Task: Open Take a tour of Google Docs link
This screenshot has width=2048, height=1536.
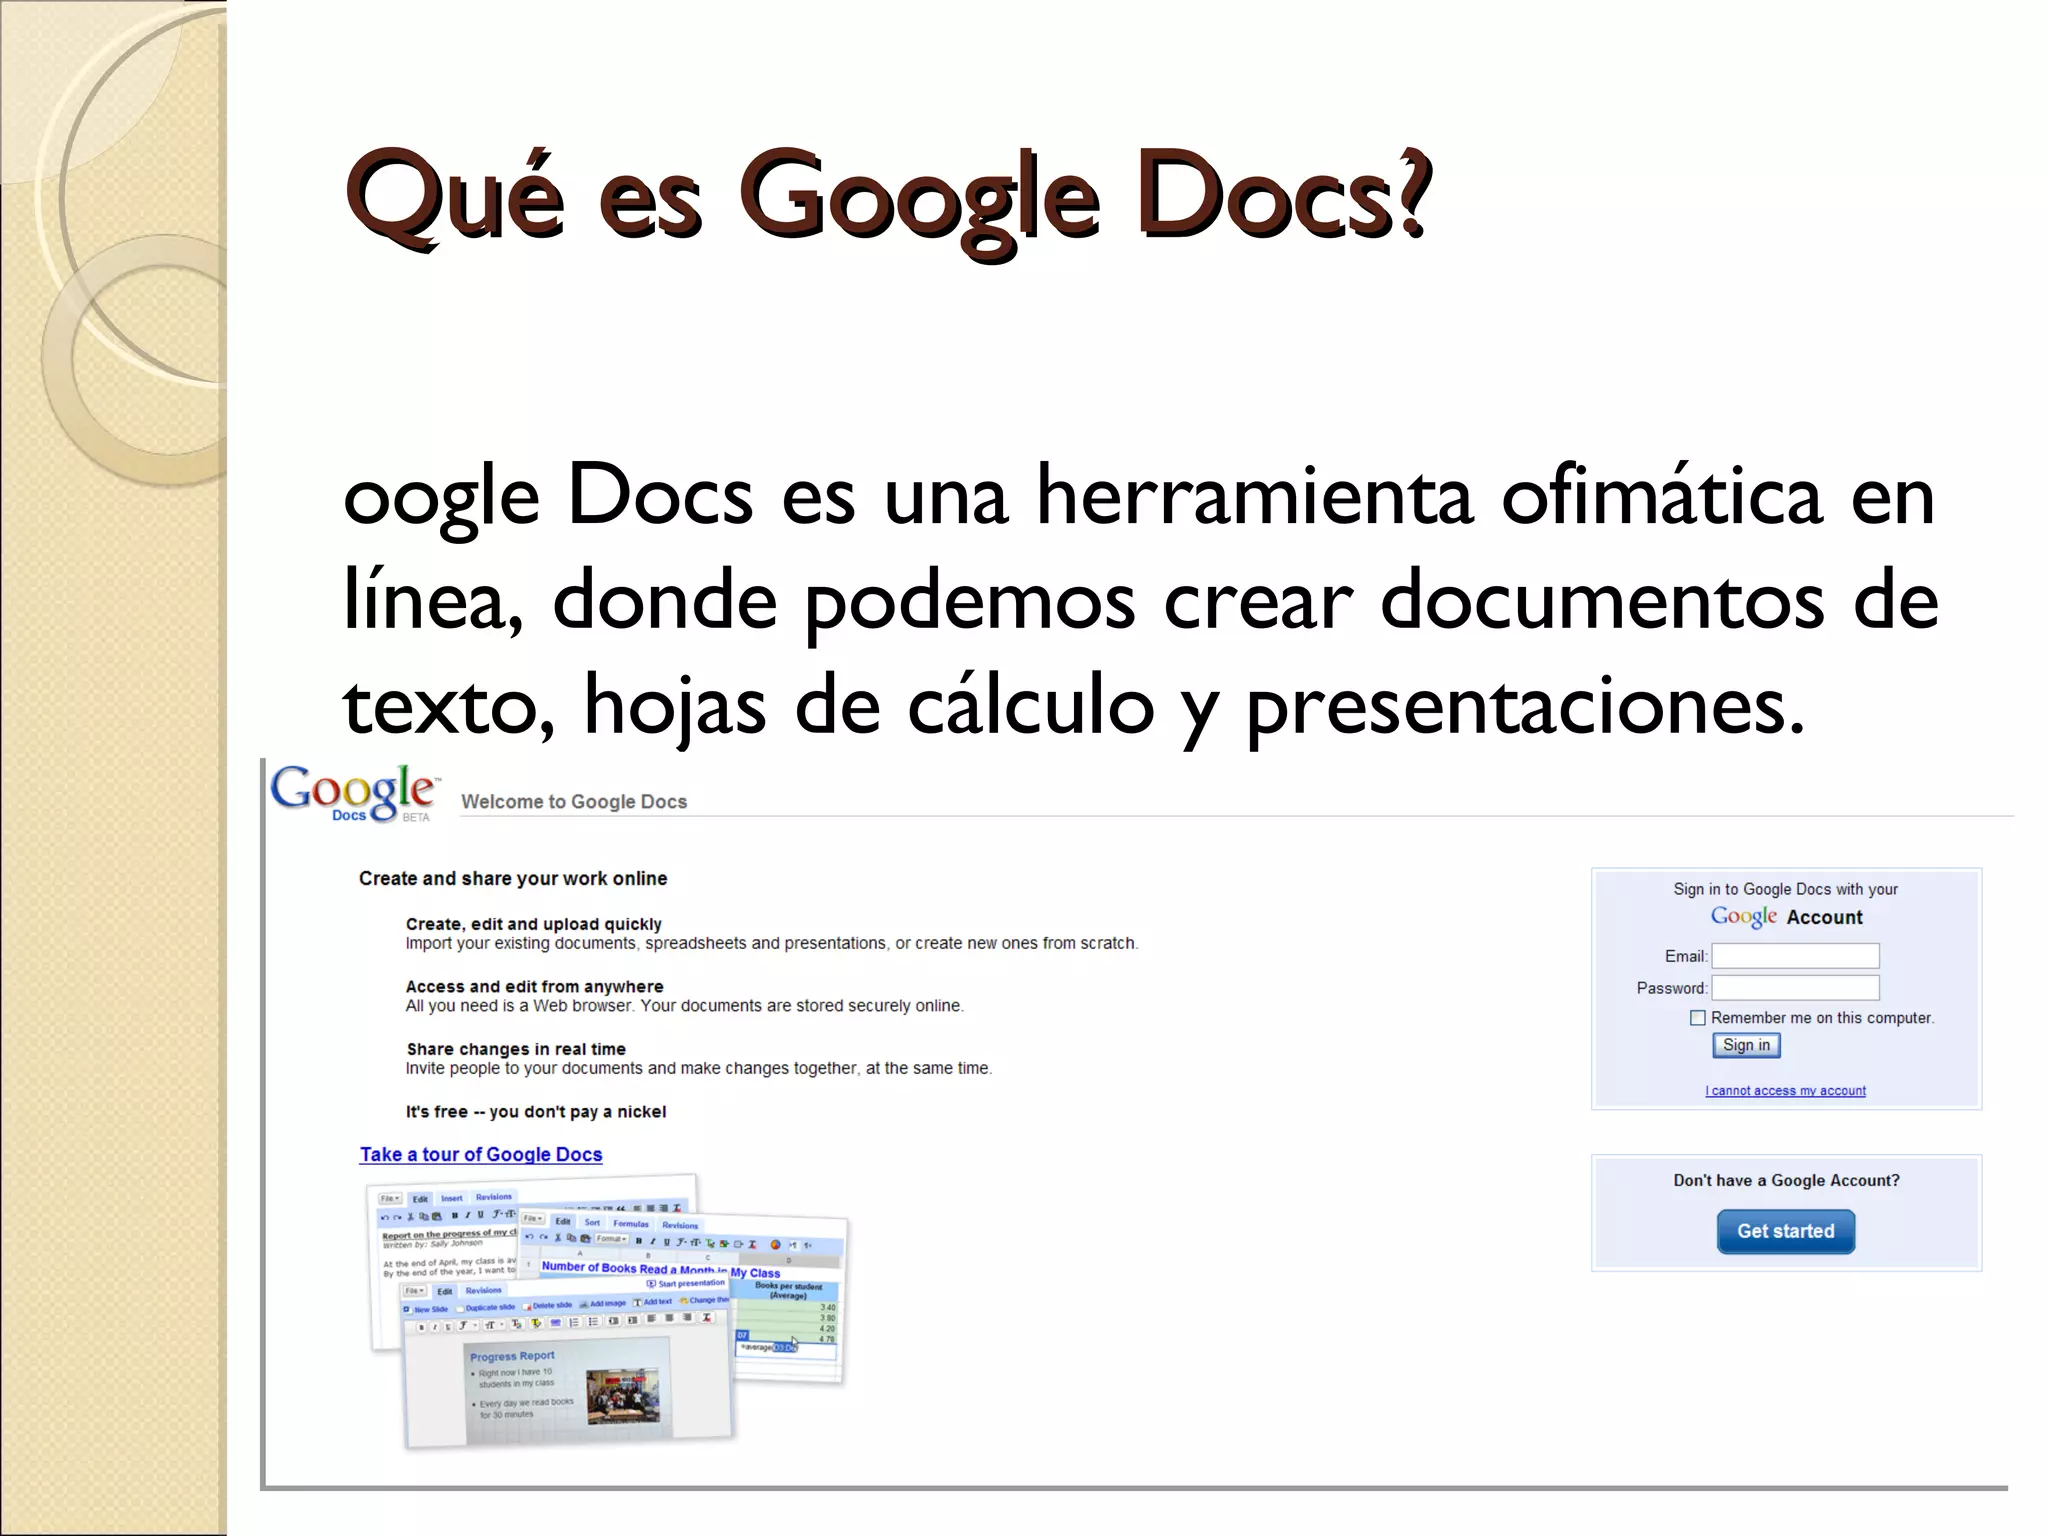Action: point(481,1154)
